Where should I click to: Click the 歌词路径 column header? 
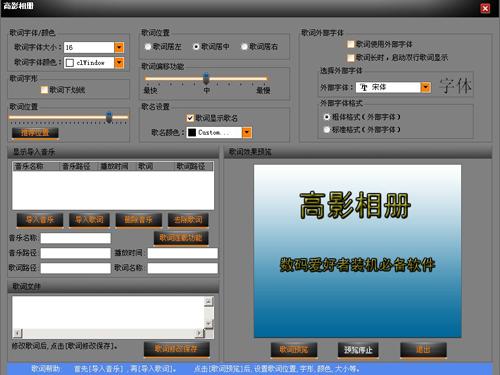pyautogui.click(x=193, y=166)
